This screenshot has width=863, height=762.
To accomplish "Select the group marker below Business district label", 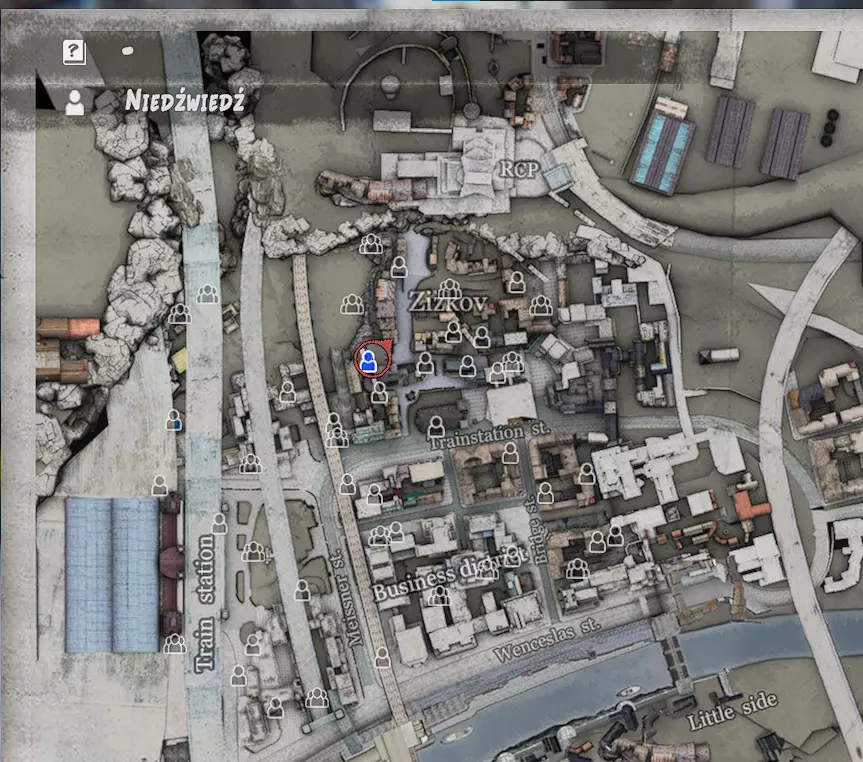I will click(x=439, y=595).
